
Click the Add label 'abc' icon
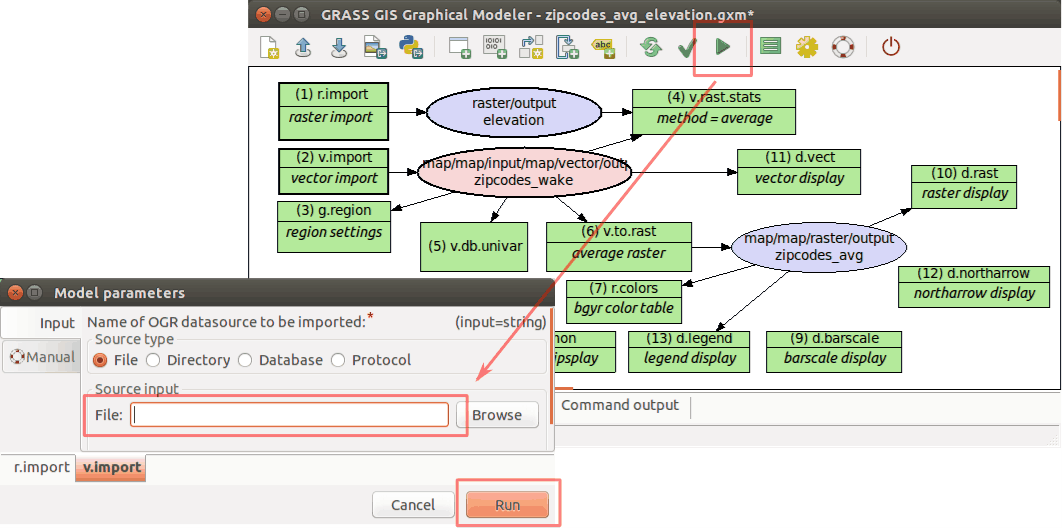pos(603,47)
